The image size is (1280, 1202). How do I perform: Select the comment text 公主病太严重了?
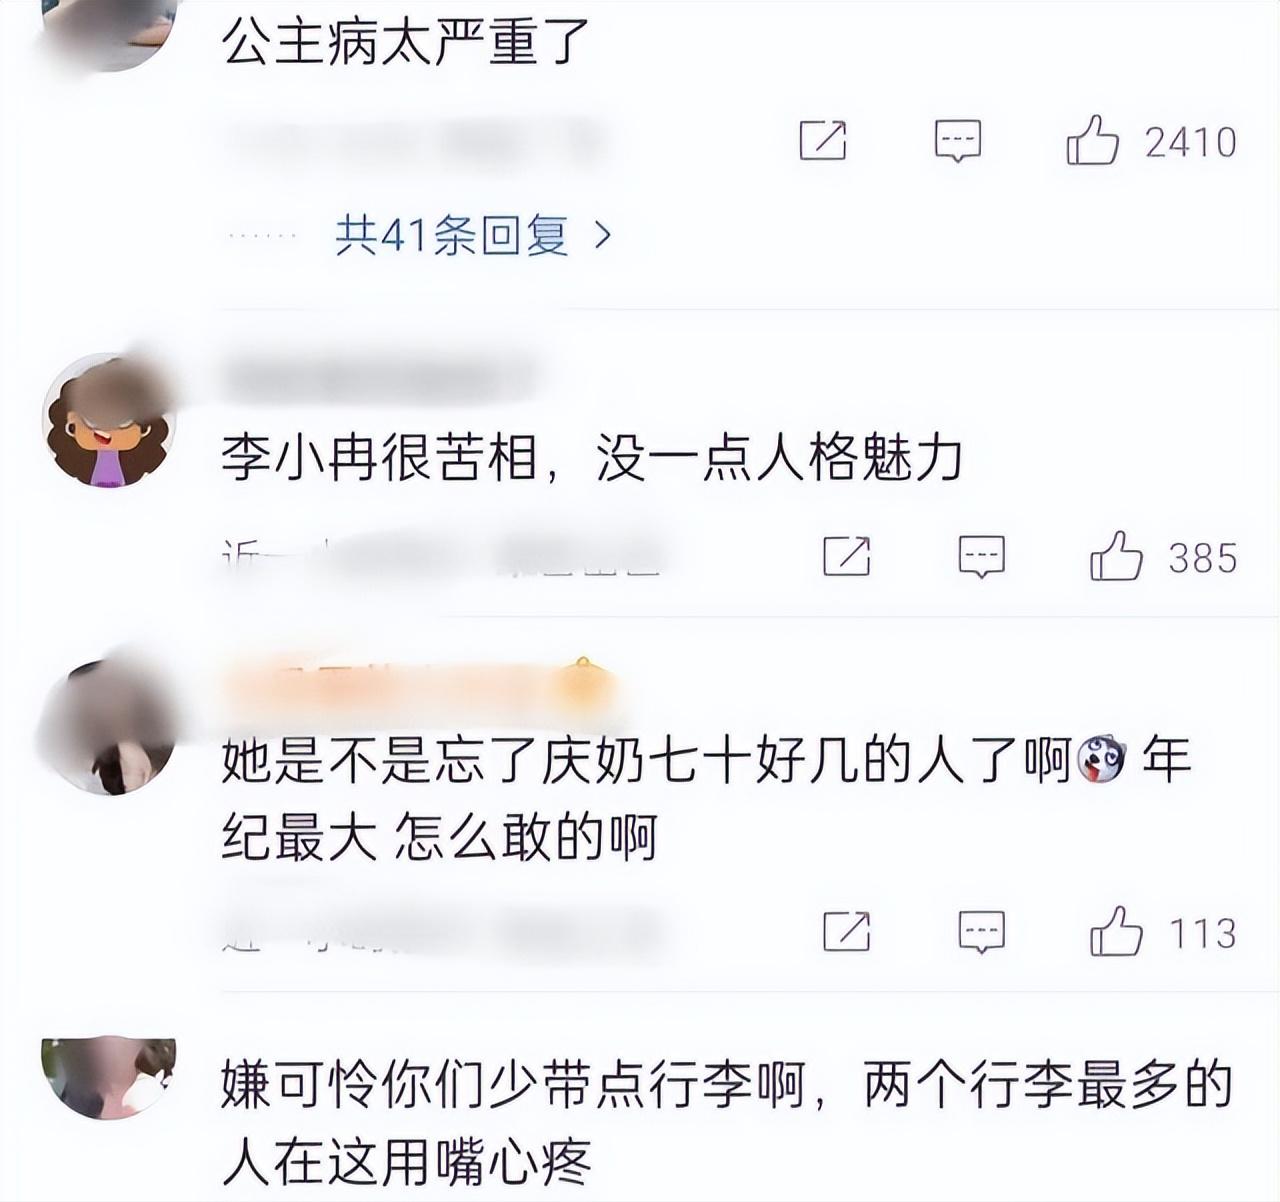pos(407,42)
